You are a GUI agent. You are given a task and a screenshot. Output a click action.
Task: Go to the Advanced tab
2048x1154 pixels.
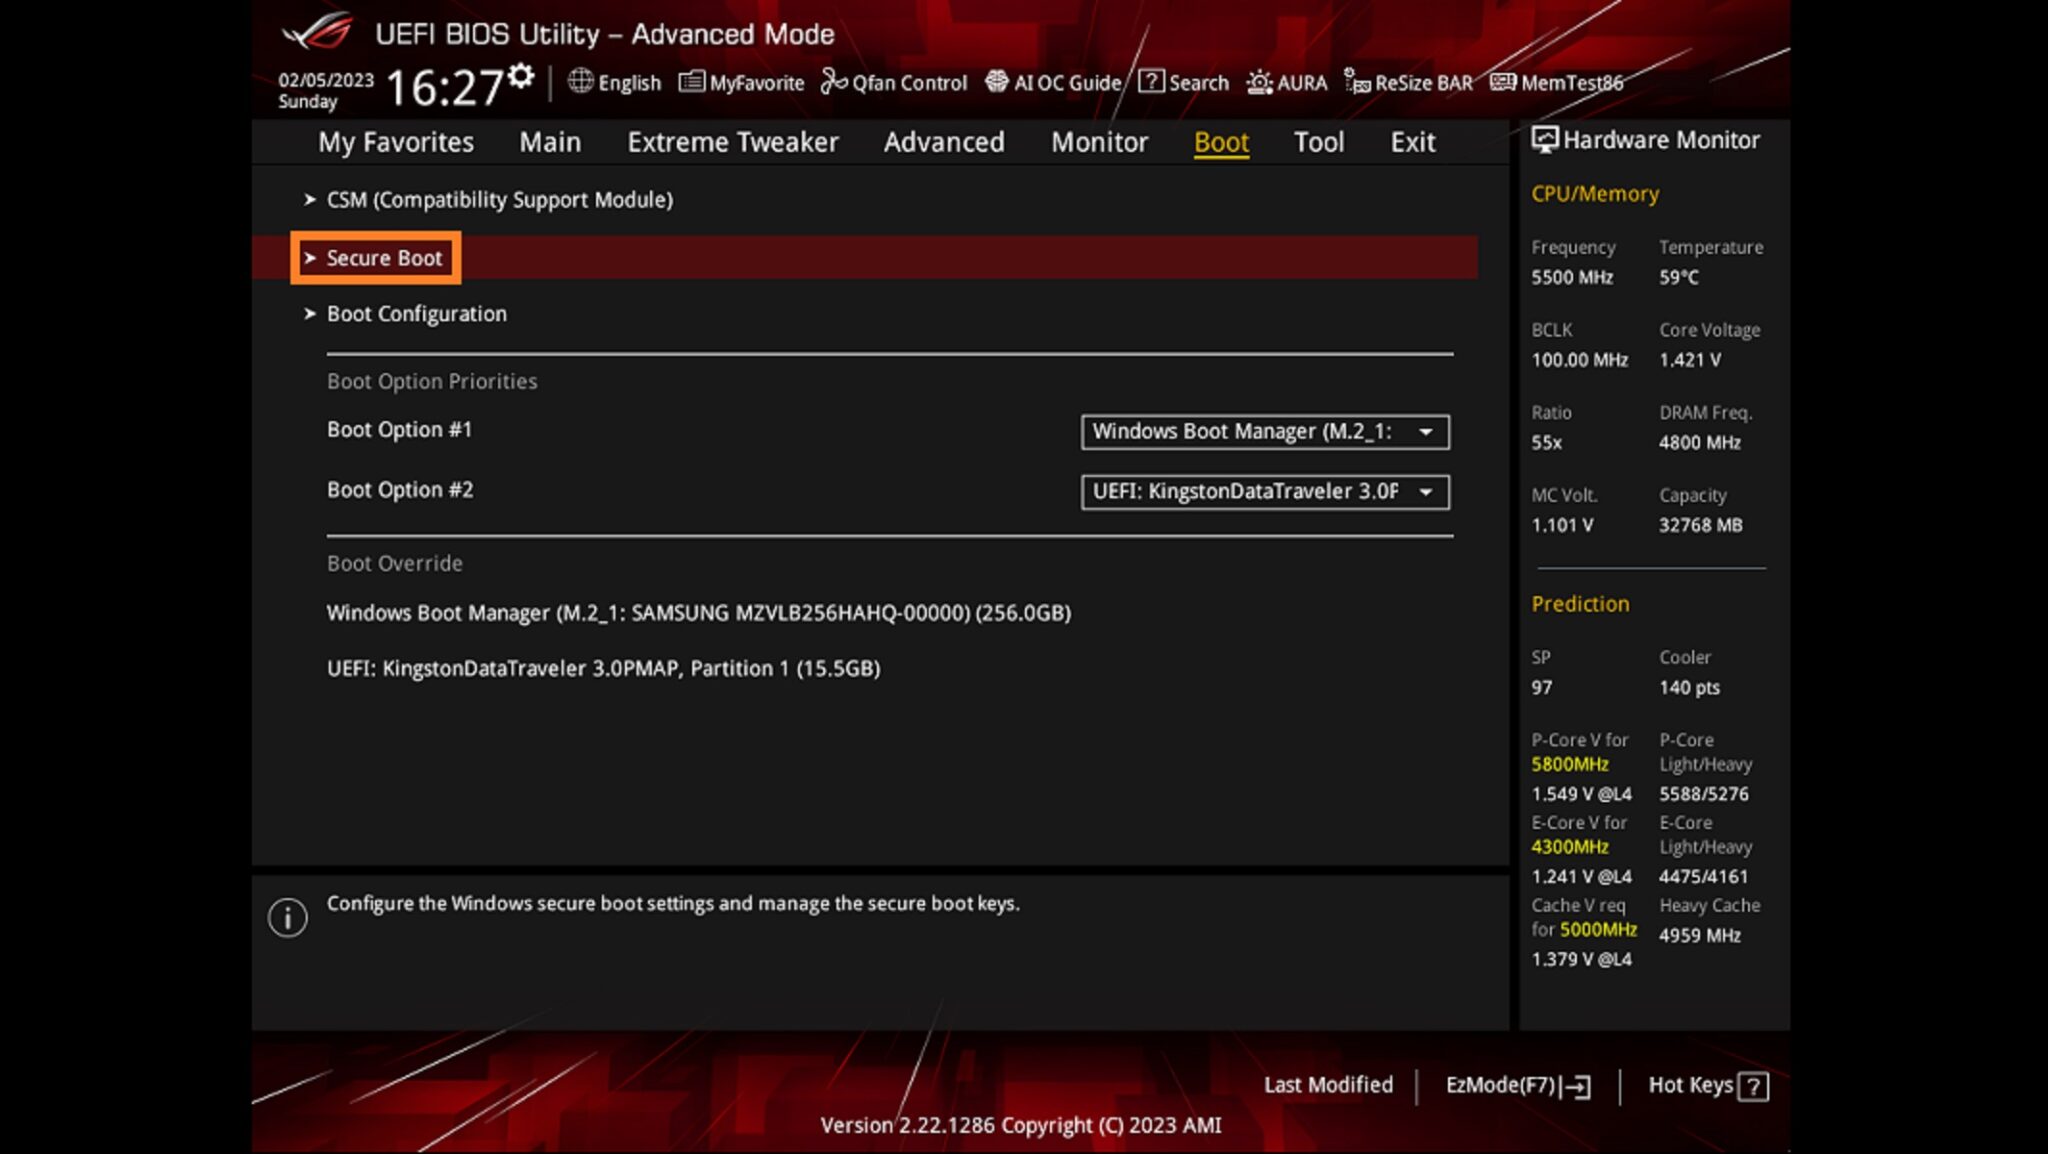pos(943,142)
